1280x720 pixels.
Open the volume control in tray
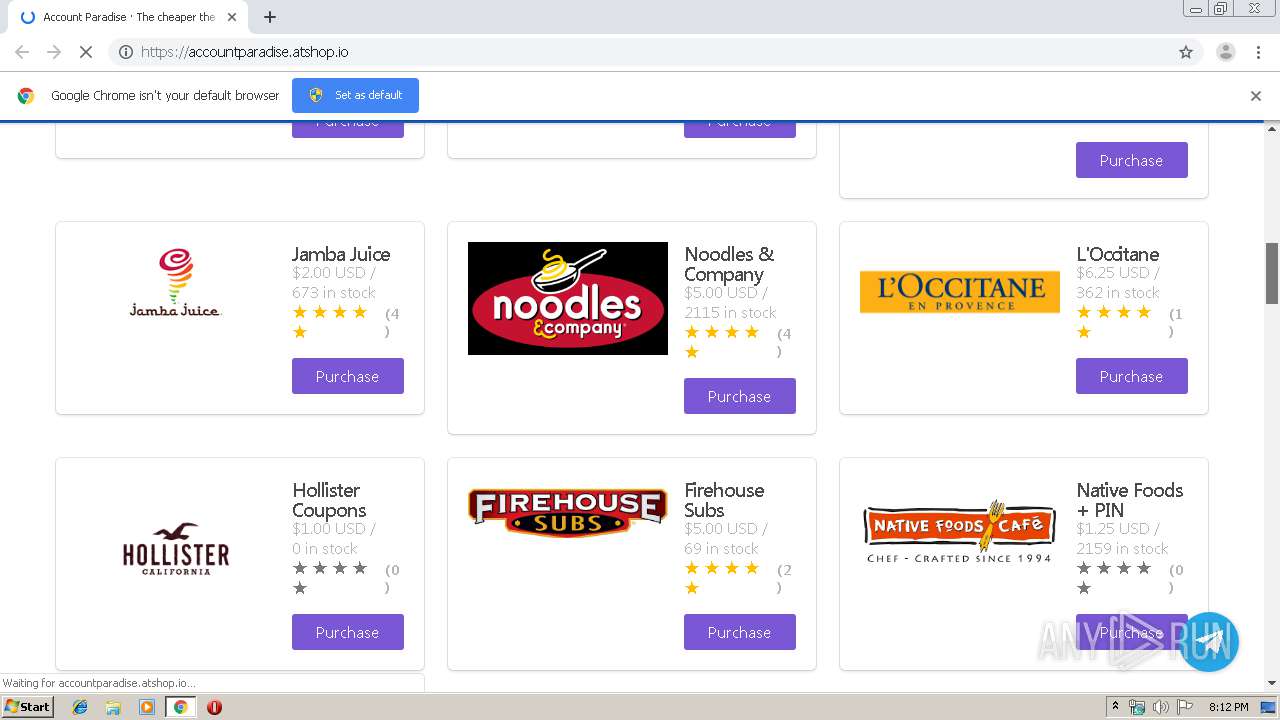point(1160,707)
